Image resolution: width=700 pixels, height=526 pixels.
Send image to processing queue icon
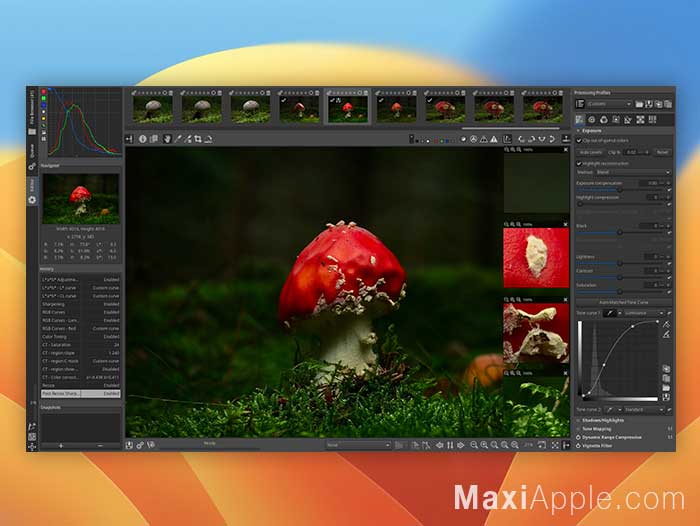(140, 445)
